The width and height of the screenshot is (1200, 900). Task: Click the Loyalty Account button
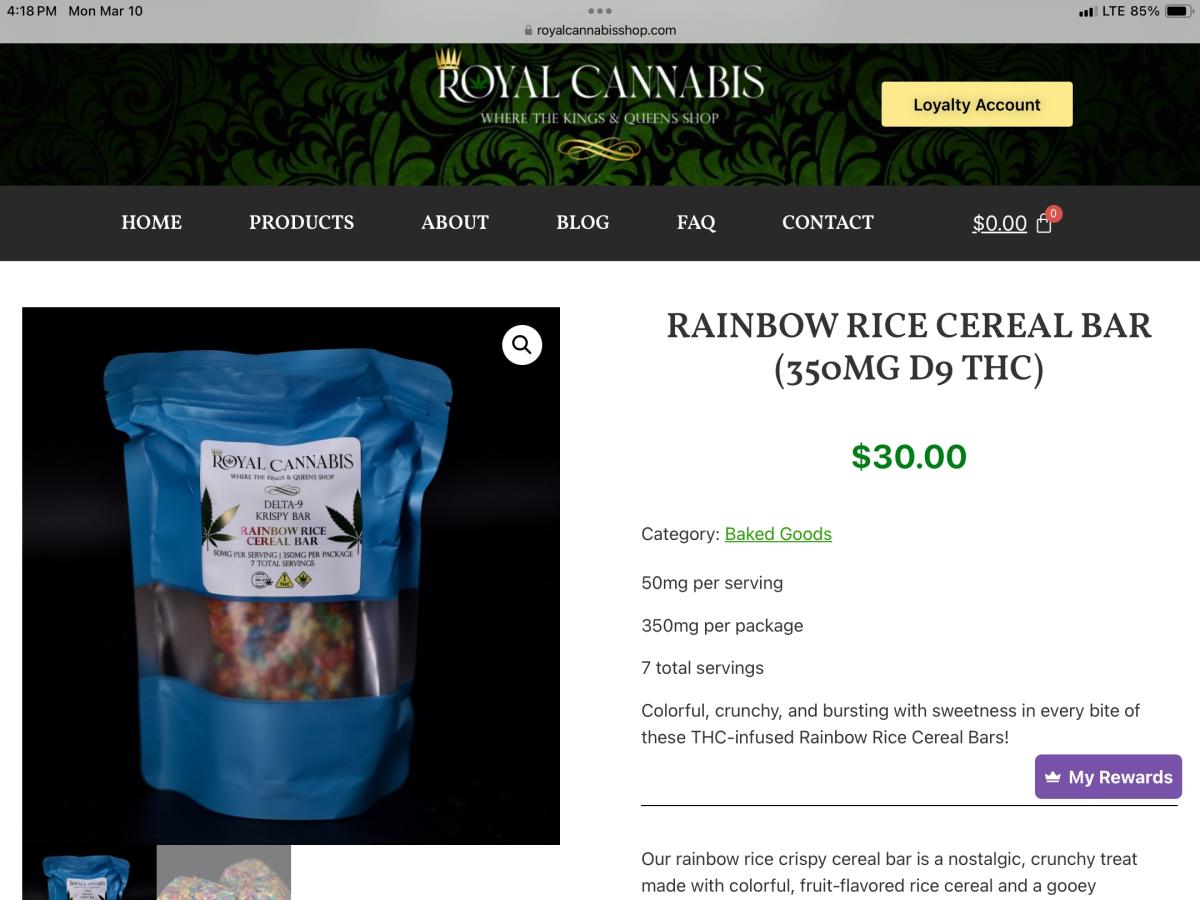click(x=977, y=104)
